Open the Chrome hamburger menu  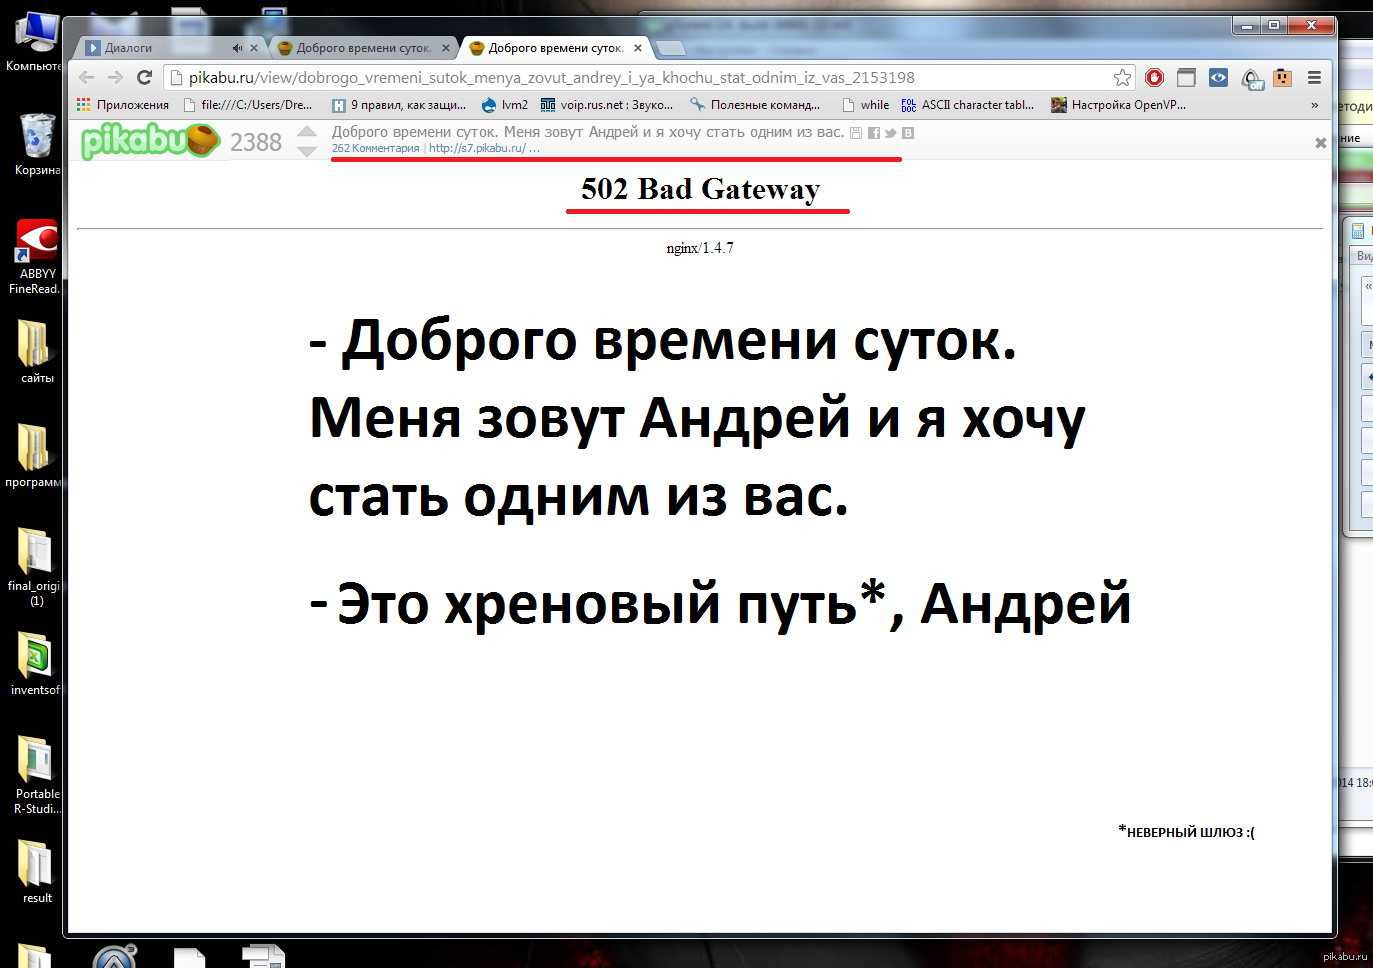[x=1314, y=78]
